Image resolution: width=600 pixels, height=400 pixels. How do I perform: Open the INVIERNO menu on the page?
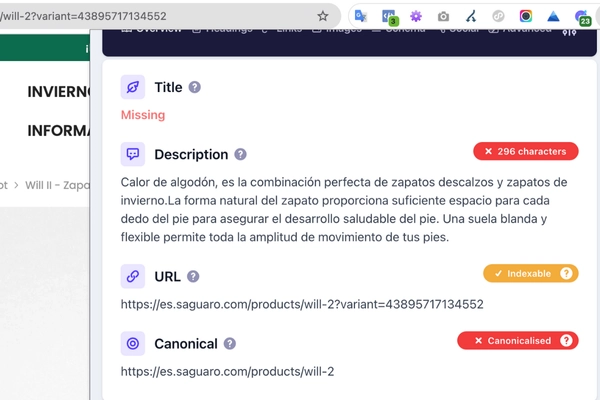(58, 92)
